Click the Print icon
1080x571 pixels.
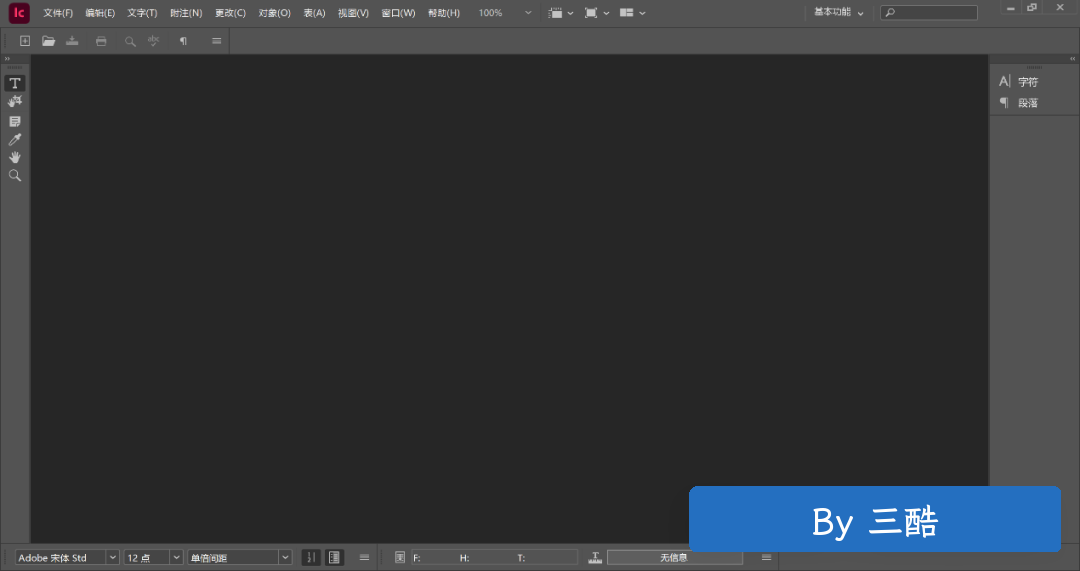click(101, 41)
